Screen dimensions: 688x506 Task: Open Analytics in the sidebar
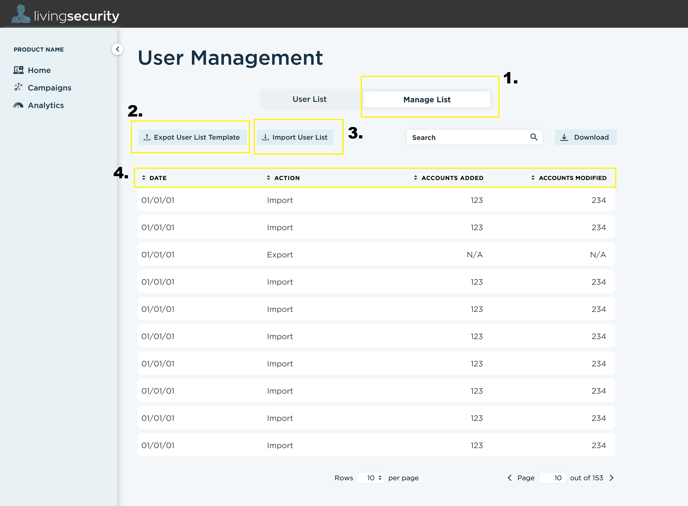coord(39,105)
